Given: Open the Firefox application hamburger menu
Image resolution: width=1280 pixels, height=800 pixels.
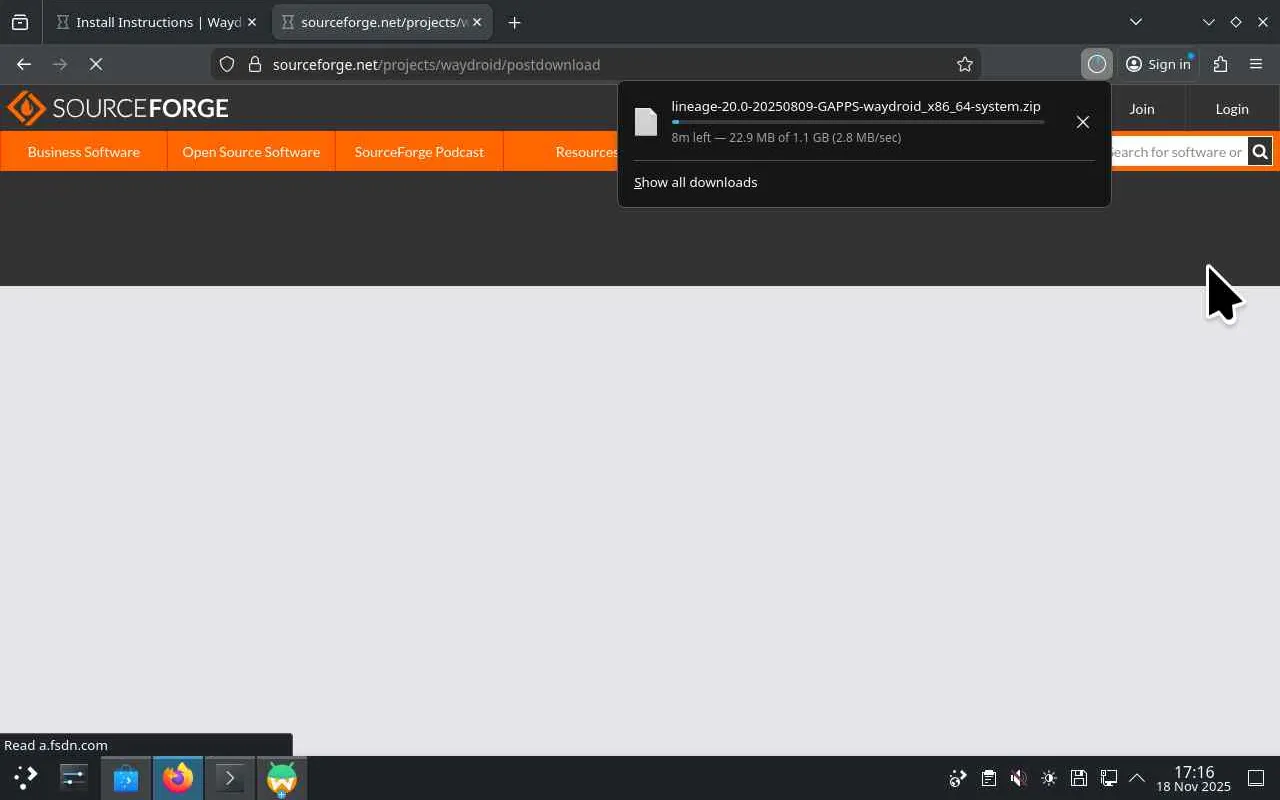Looking at the screenshot, I should click(x=1256, y=64).
